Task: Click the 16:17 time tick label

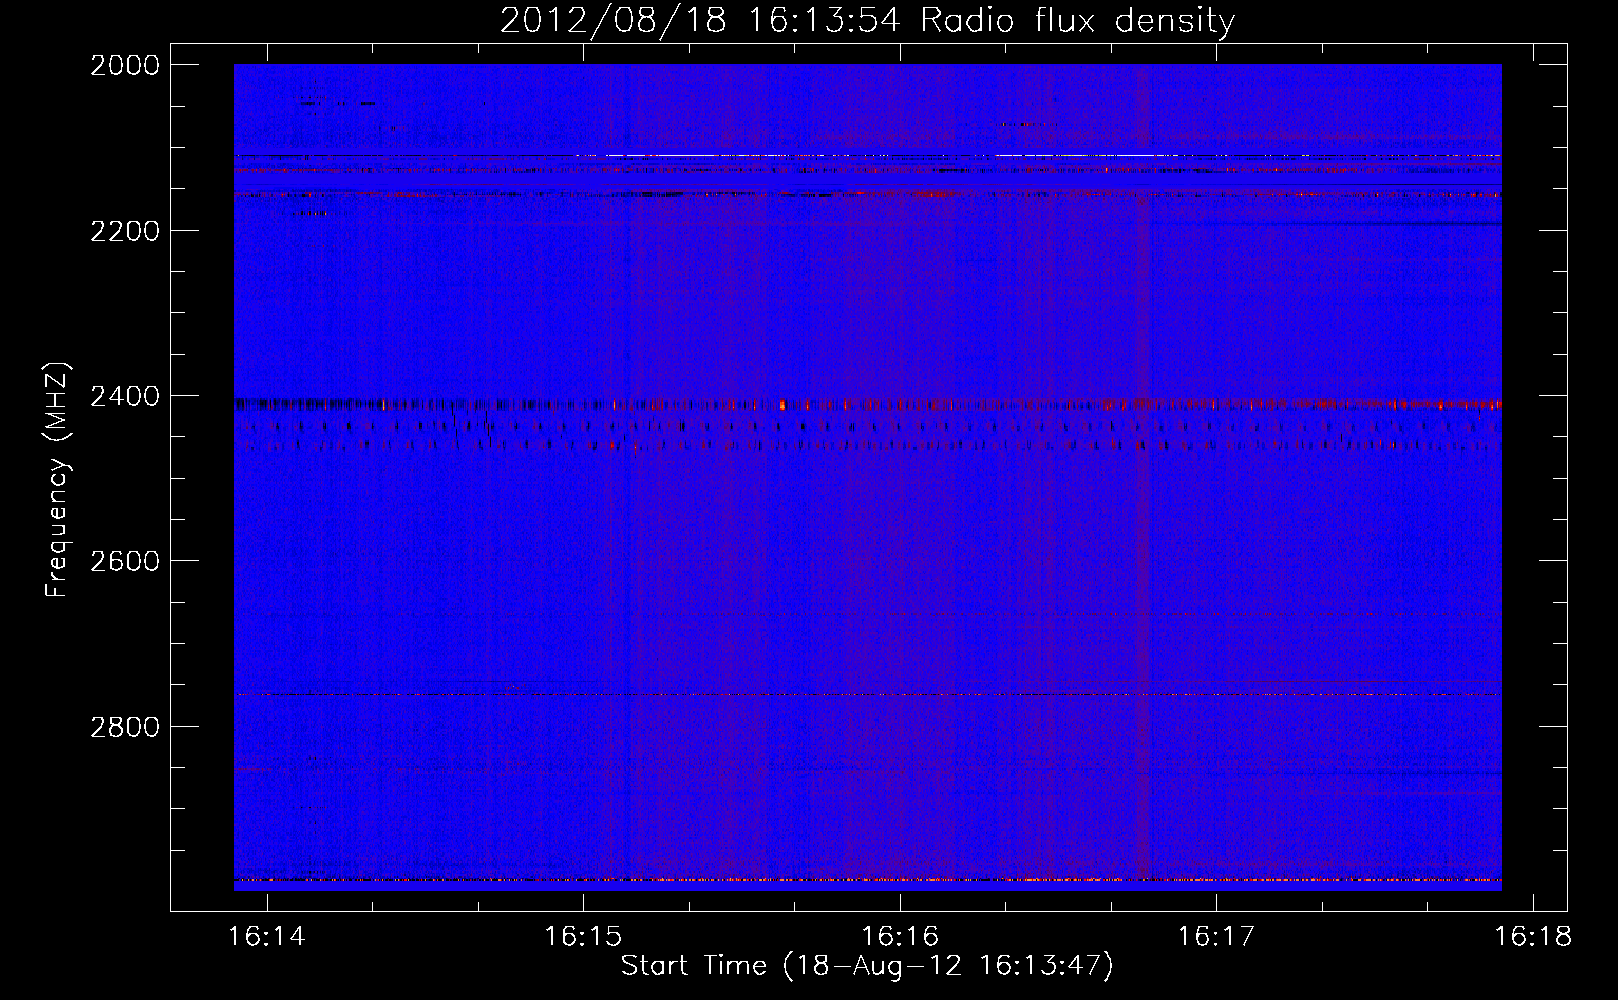Action: [1216, 936]
